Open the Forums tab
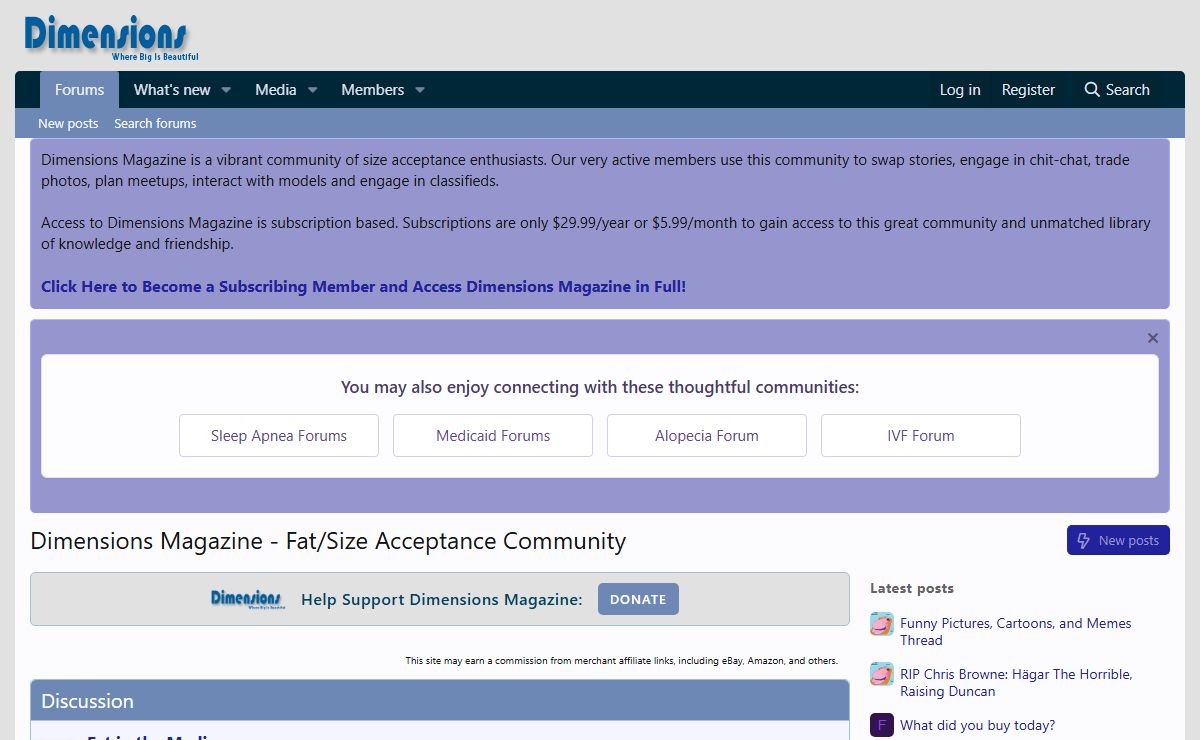The height and width of the screenshot is (740, 1200). [80, 90]
